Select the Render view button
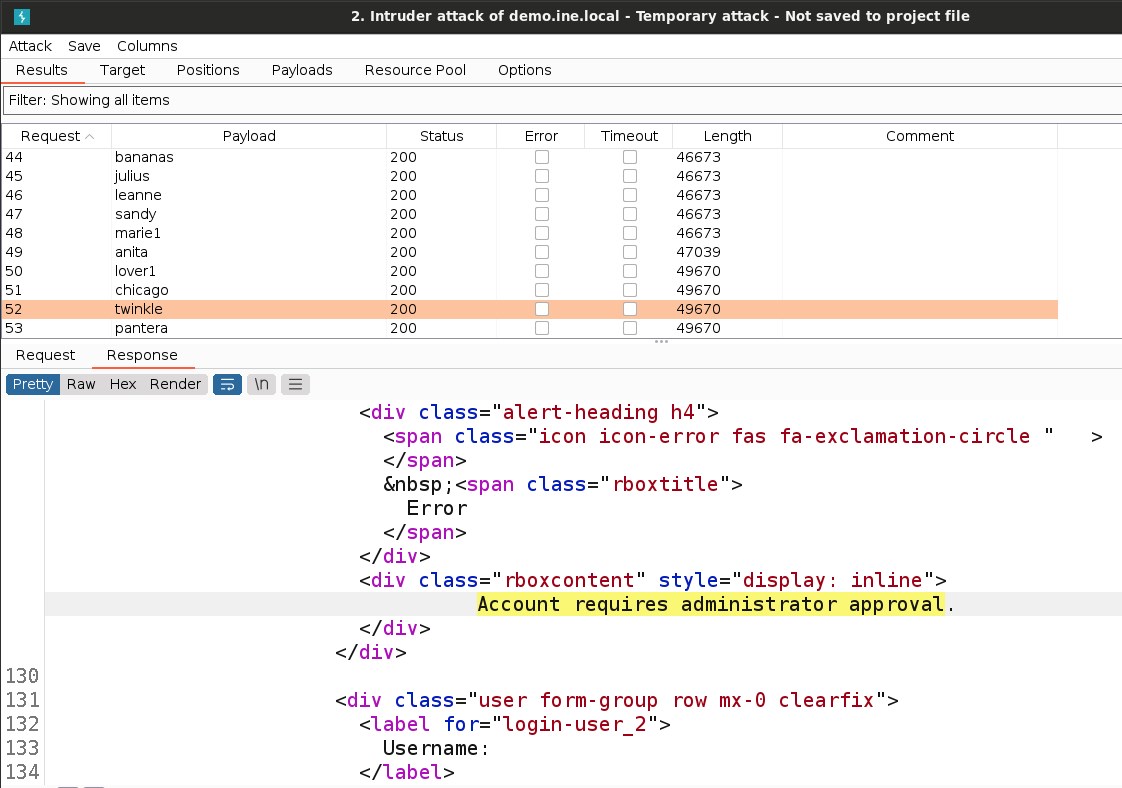 (175, 384)
